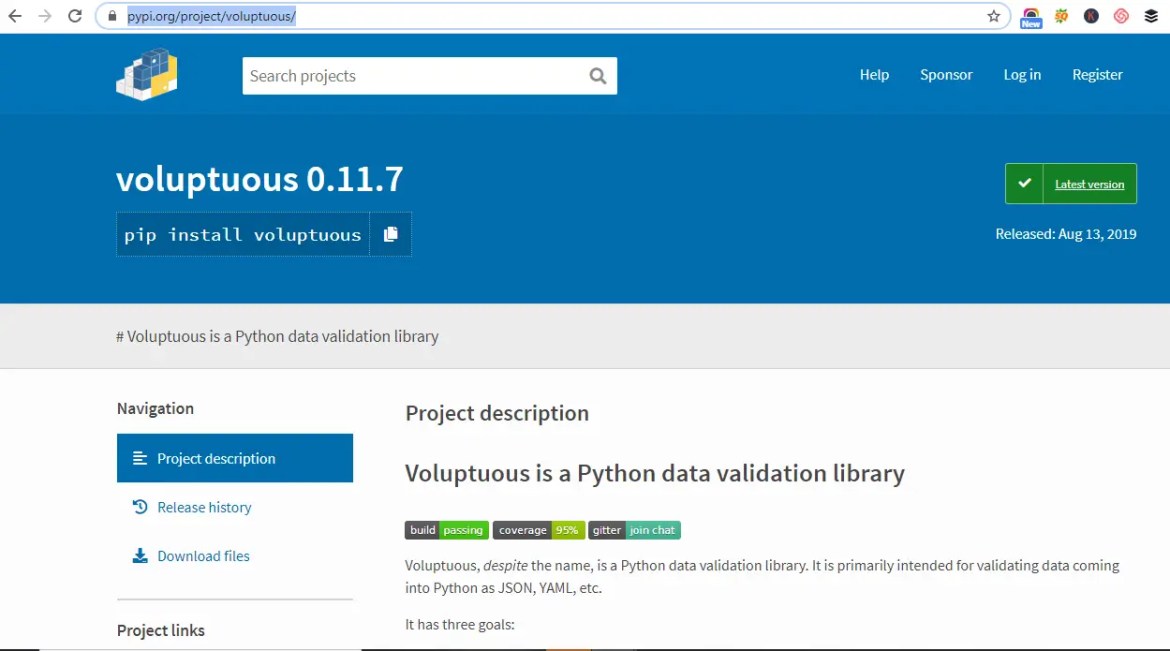Click the magnifying glass search icon
Viewport: 1170px width, 651px height.
click(x=598, y=75)
